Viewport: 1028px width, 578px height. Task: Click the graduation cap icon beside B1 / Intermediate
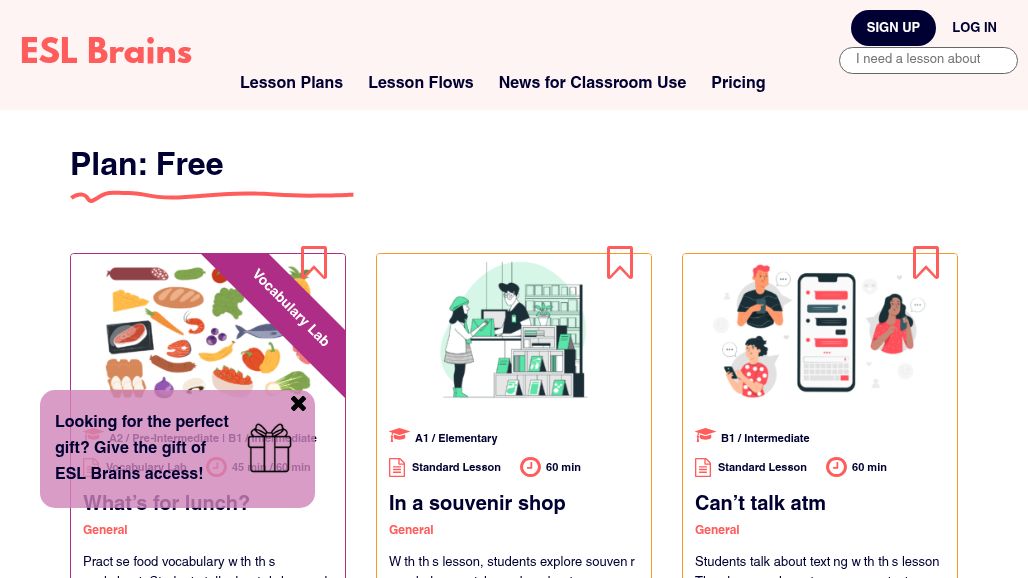point(705,436)
